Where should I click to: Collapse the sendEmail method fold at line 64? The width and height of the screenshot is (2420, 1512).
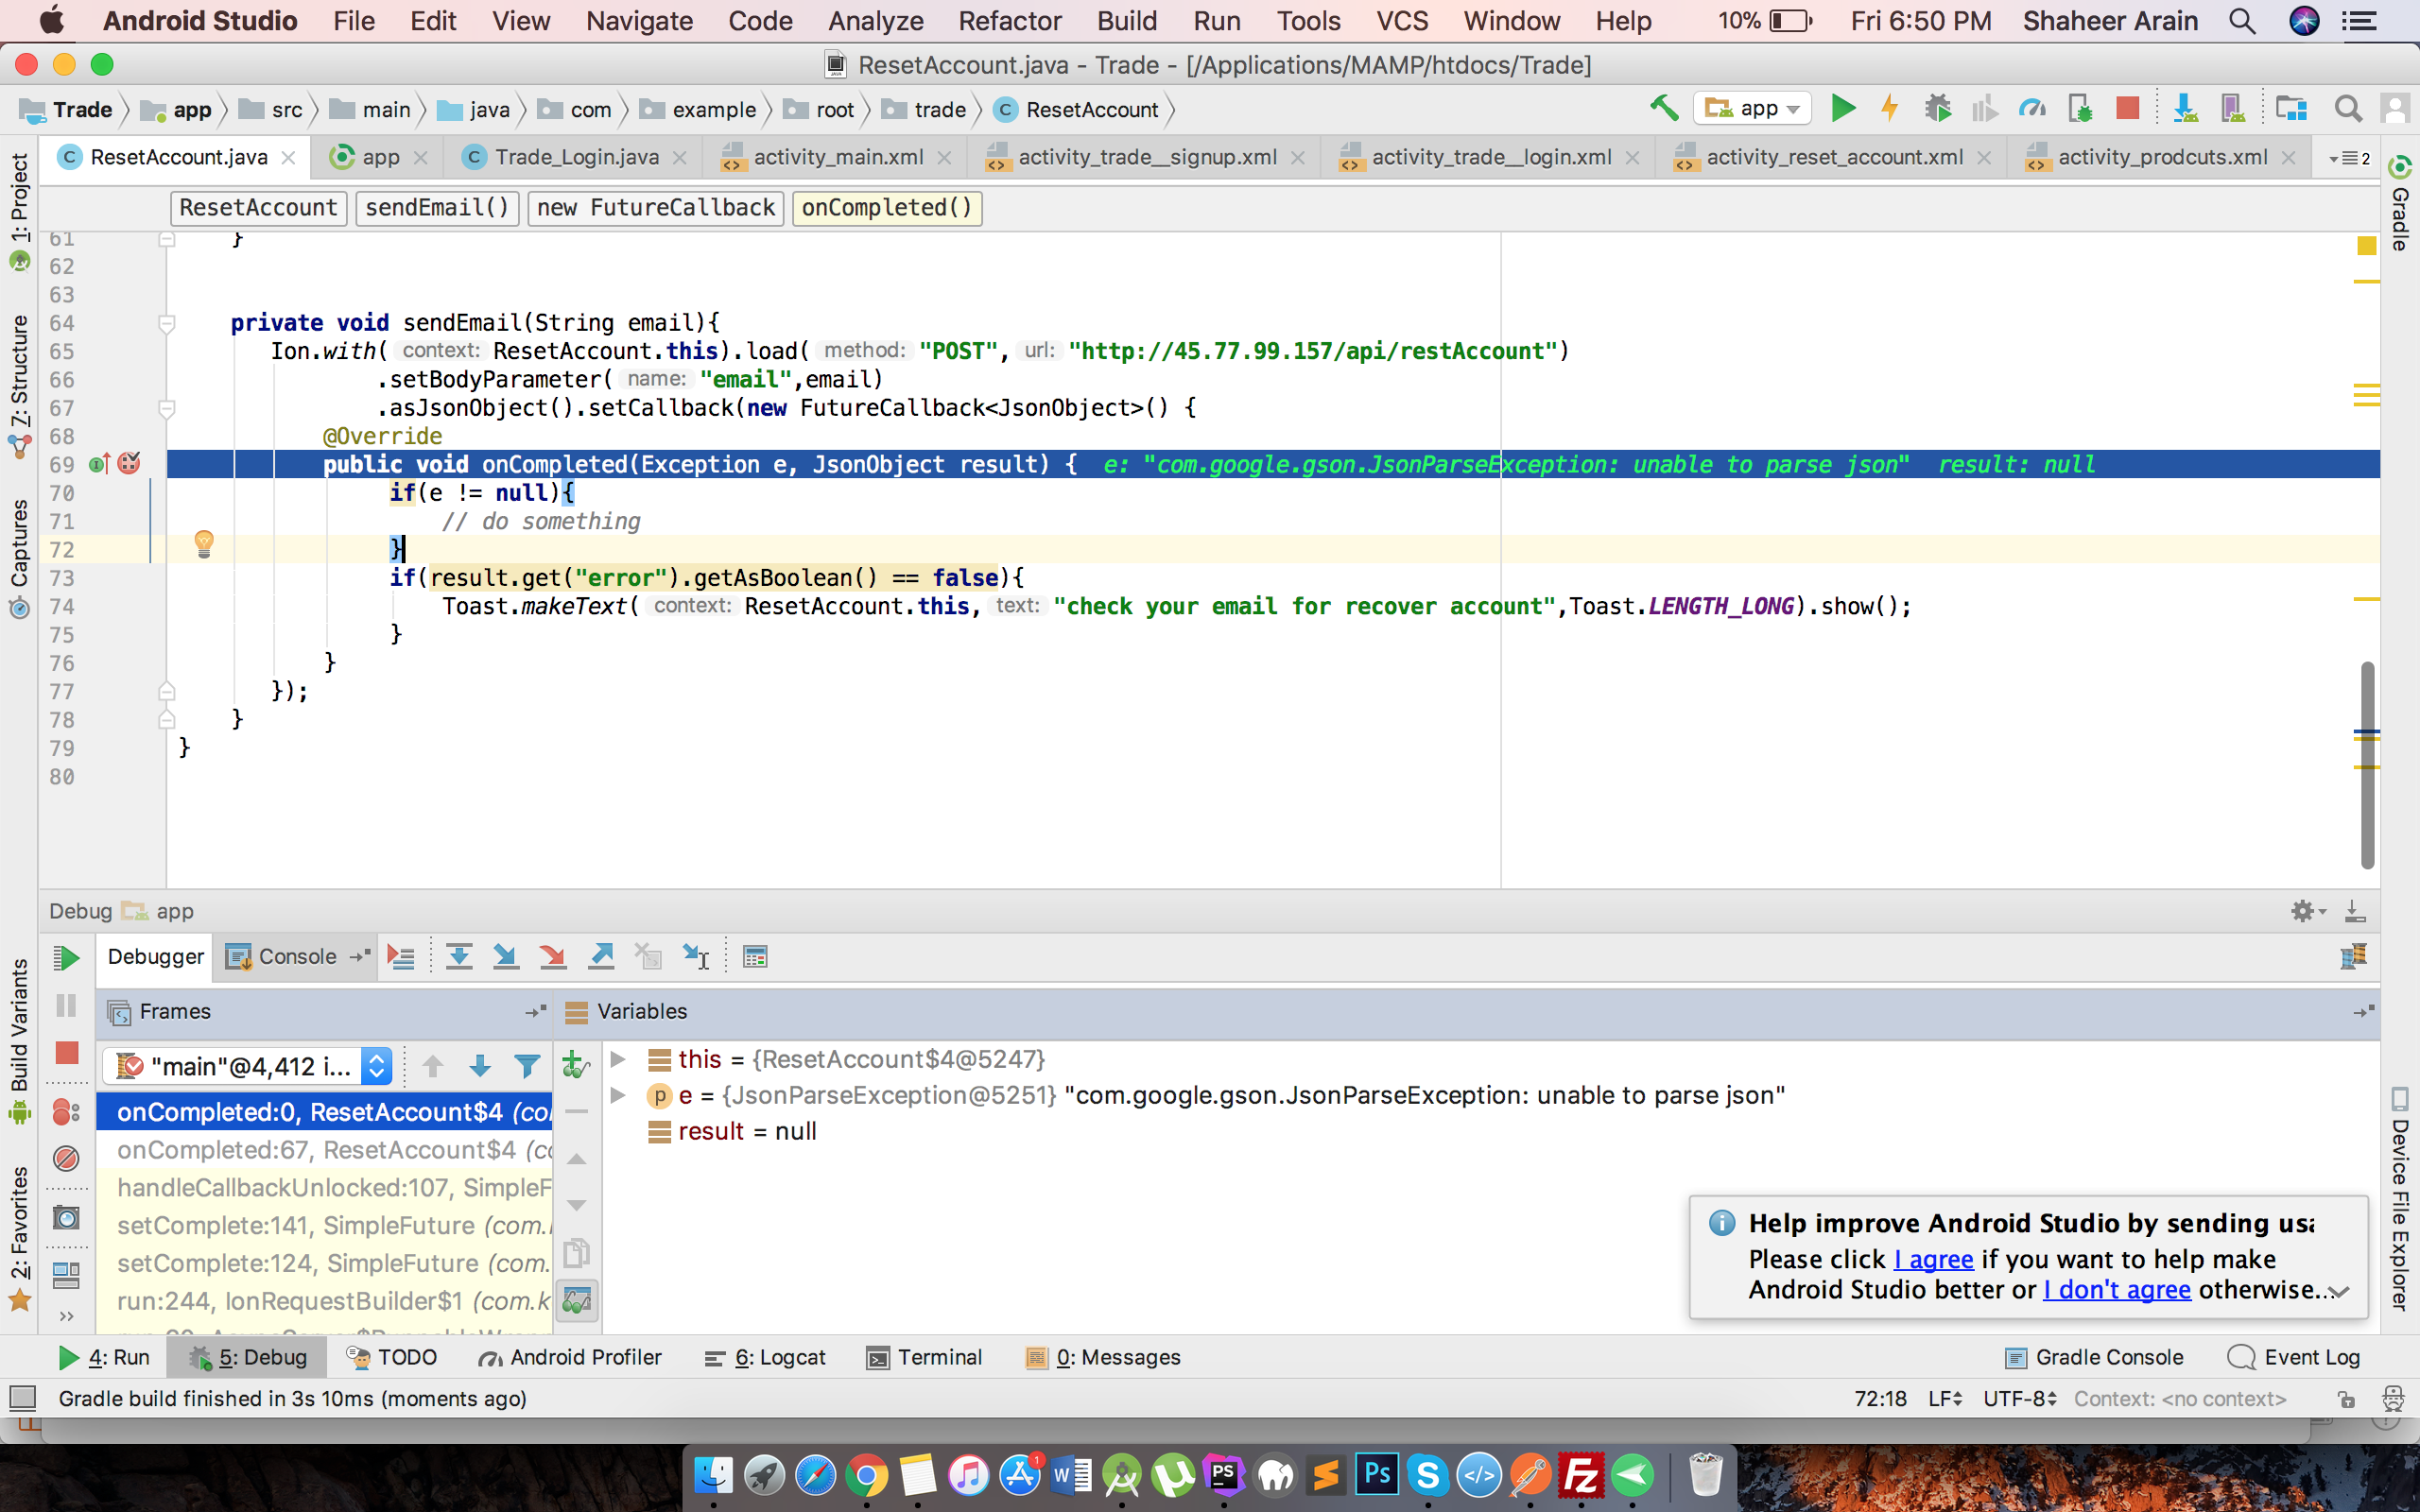[x=167, y=322]
